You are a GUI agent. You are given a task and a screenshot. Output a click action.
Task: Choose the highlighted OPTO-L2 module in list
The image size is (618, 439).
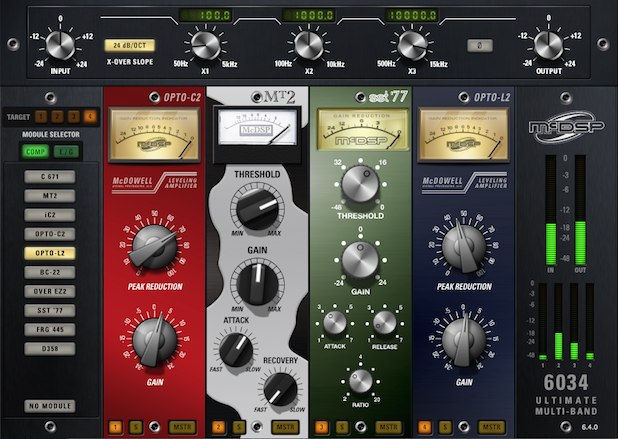50,253
